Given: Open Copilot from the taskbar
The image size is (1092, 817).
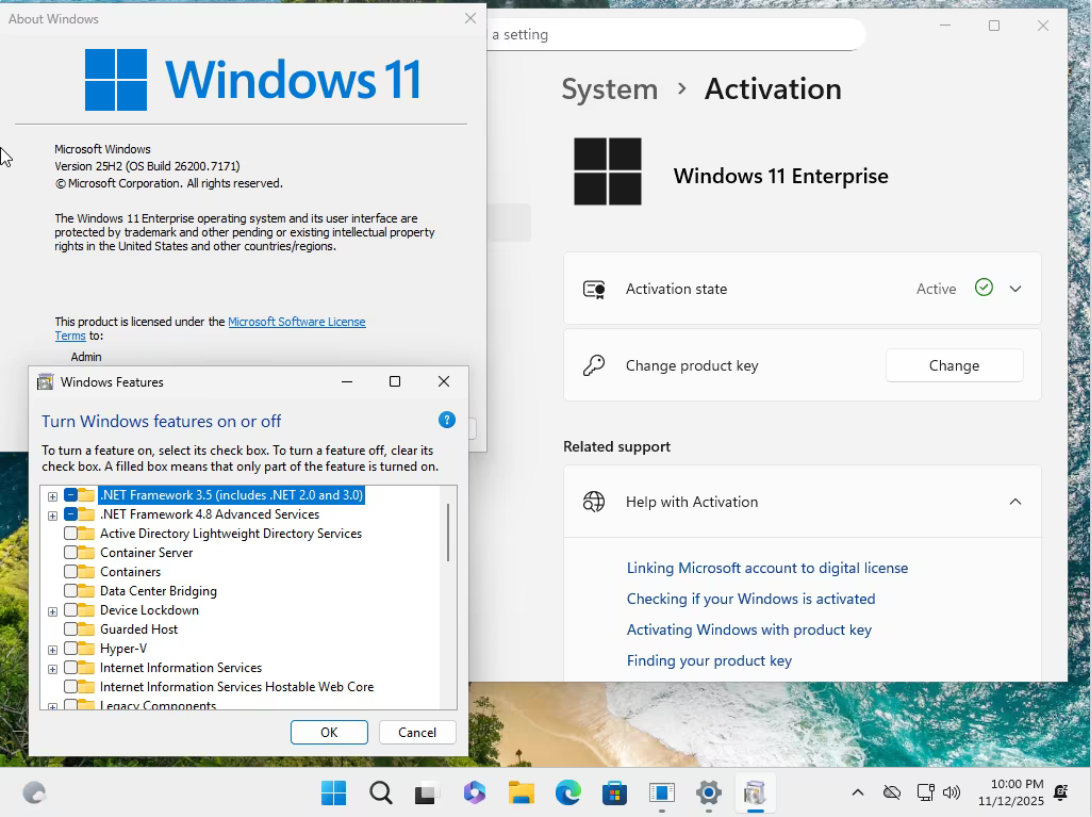Looking at the screenshot, I should (474, 793).
